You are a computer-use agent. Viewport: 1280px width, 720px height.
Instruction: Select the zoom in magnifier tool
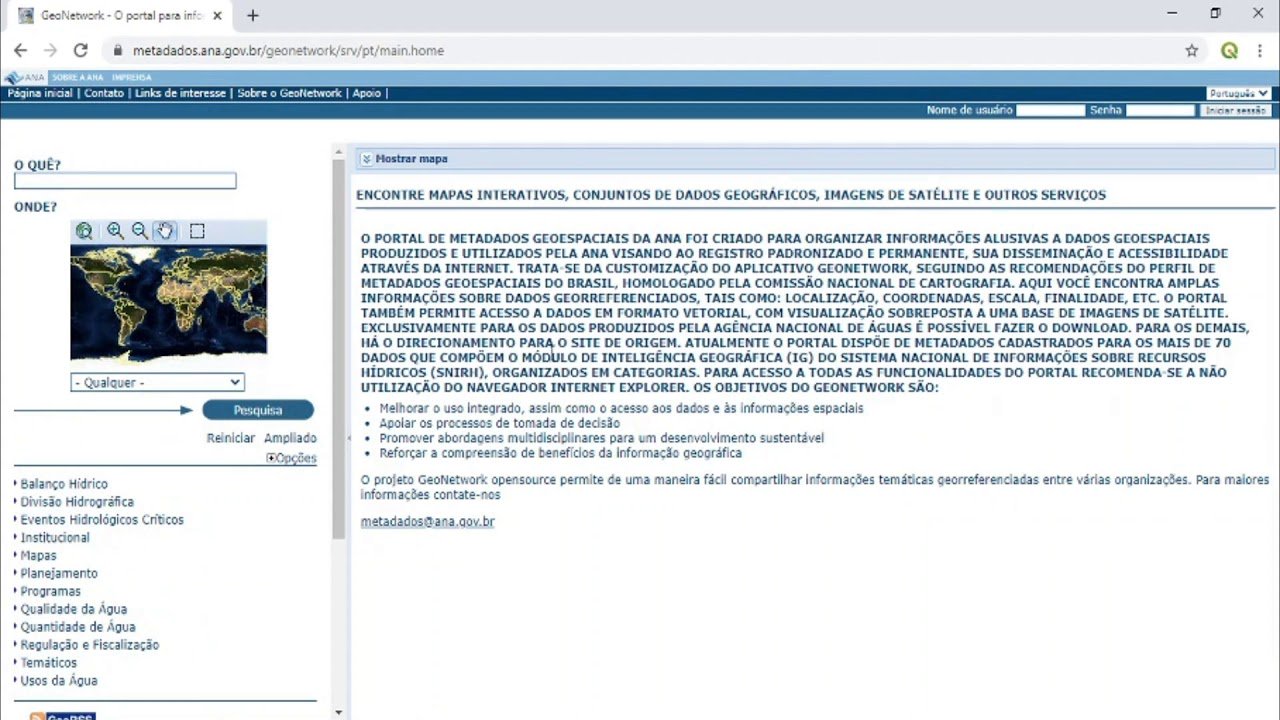[115, 231]
